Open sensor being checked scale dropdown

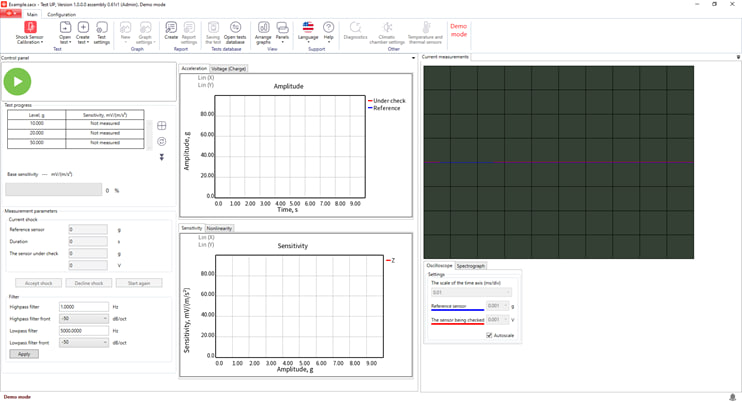point(497,320)
